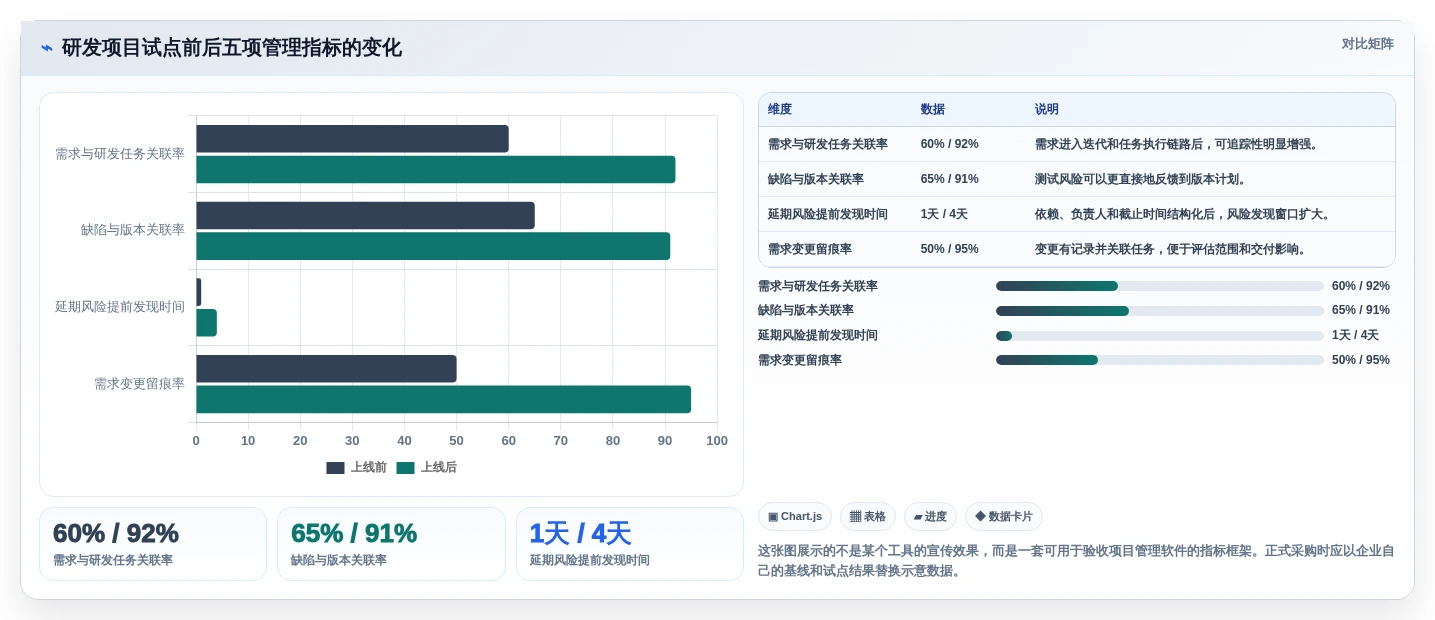Click the green 上线后 bar for 需求与研发任务关联率
The height and width of the screenshot is (620, 1435).
[x=436, y=170]
